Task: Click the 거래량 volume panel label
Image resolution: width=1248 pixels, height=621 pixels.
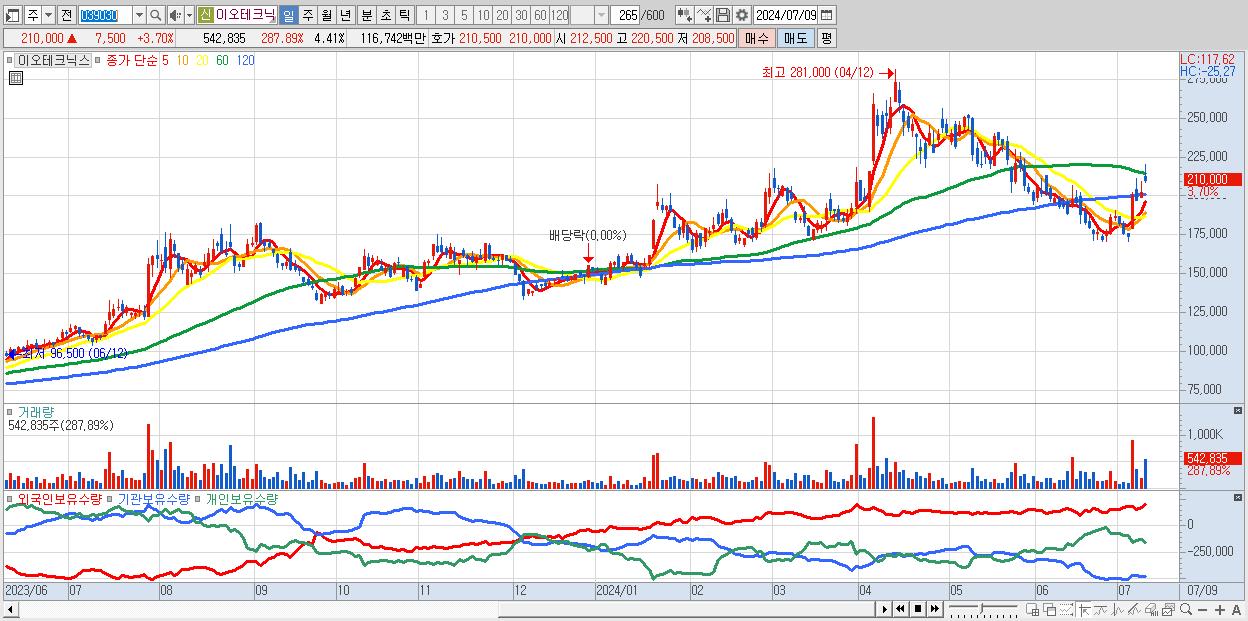Action: point(36,412)
